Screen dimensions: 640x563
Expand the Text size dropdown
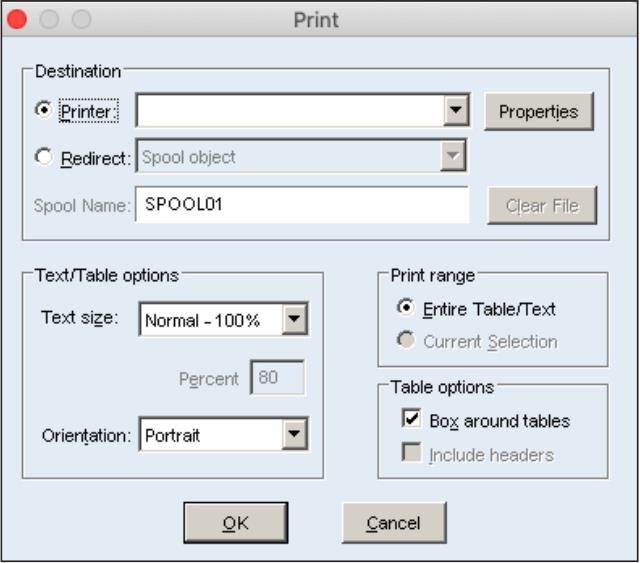(295, 320)
